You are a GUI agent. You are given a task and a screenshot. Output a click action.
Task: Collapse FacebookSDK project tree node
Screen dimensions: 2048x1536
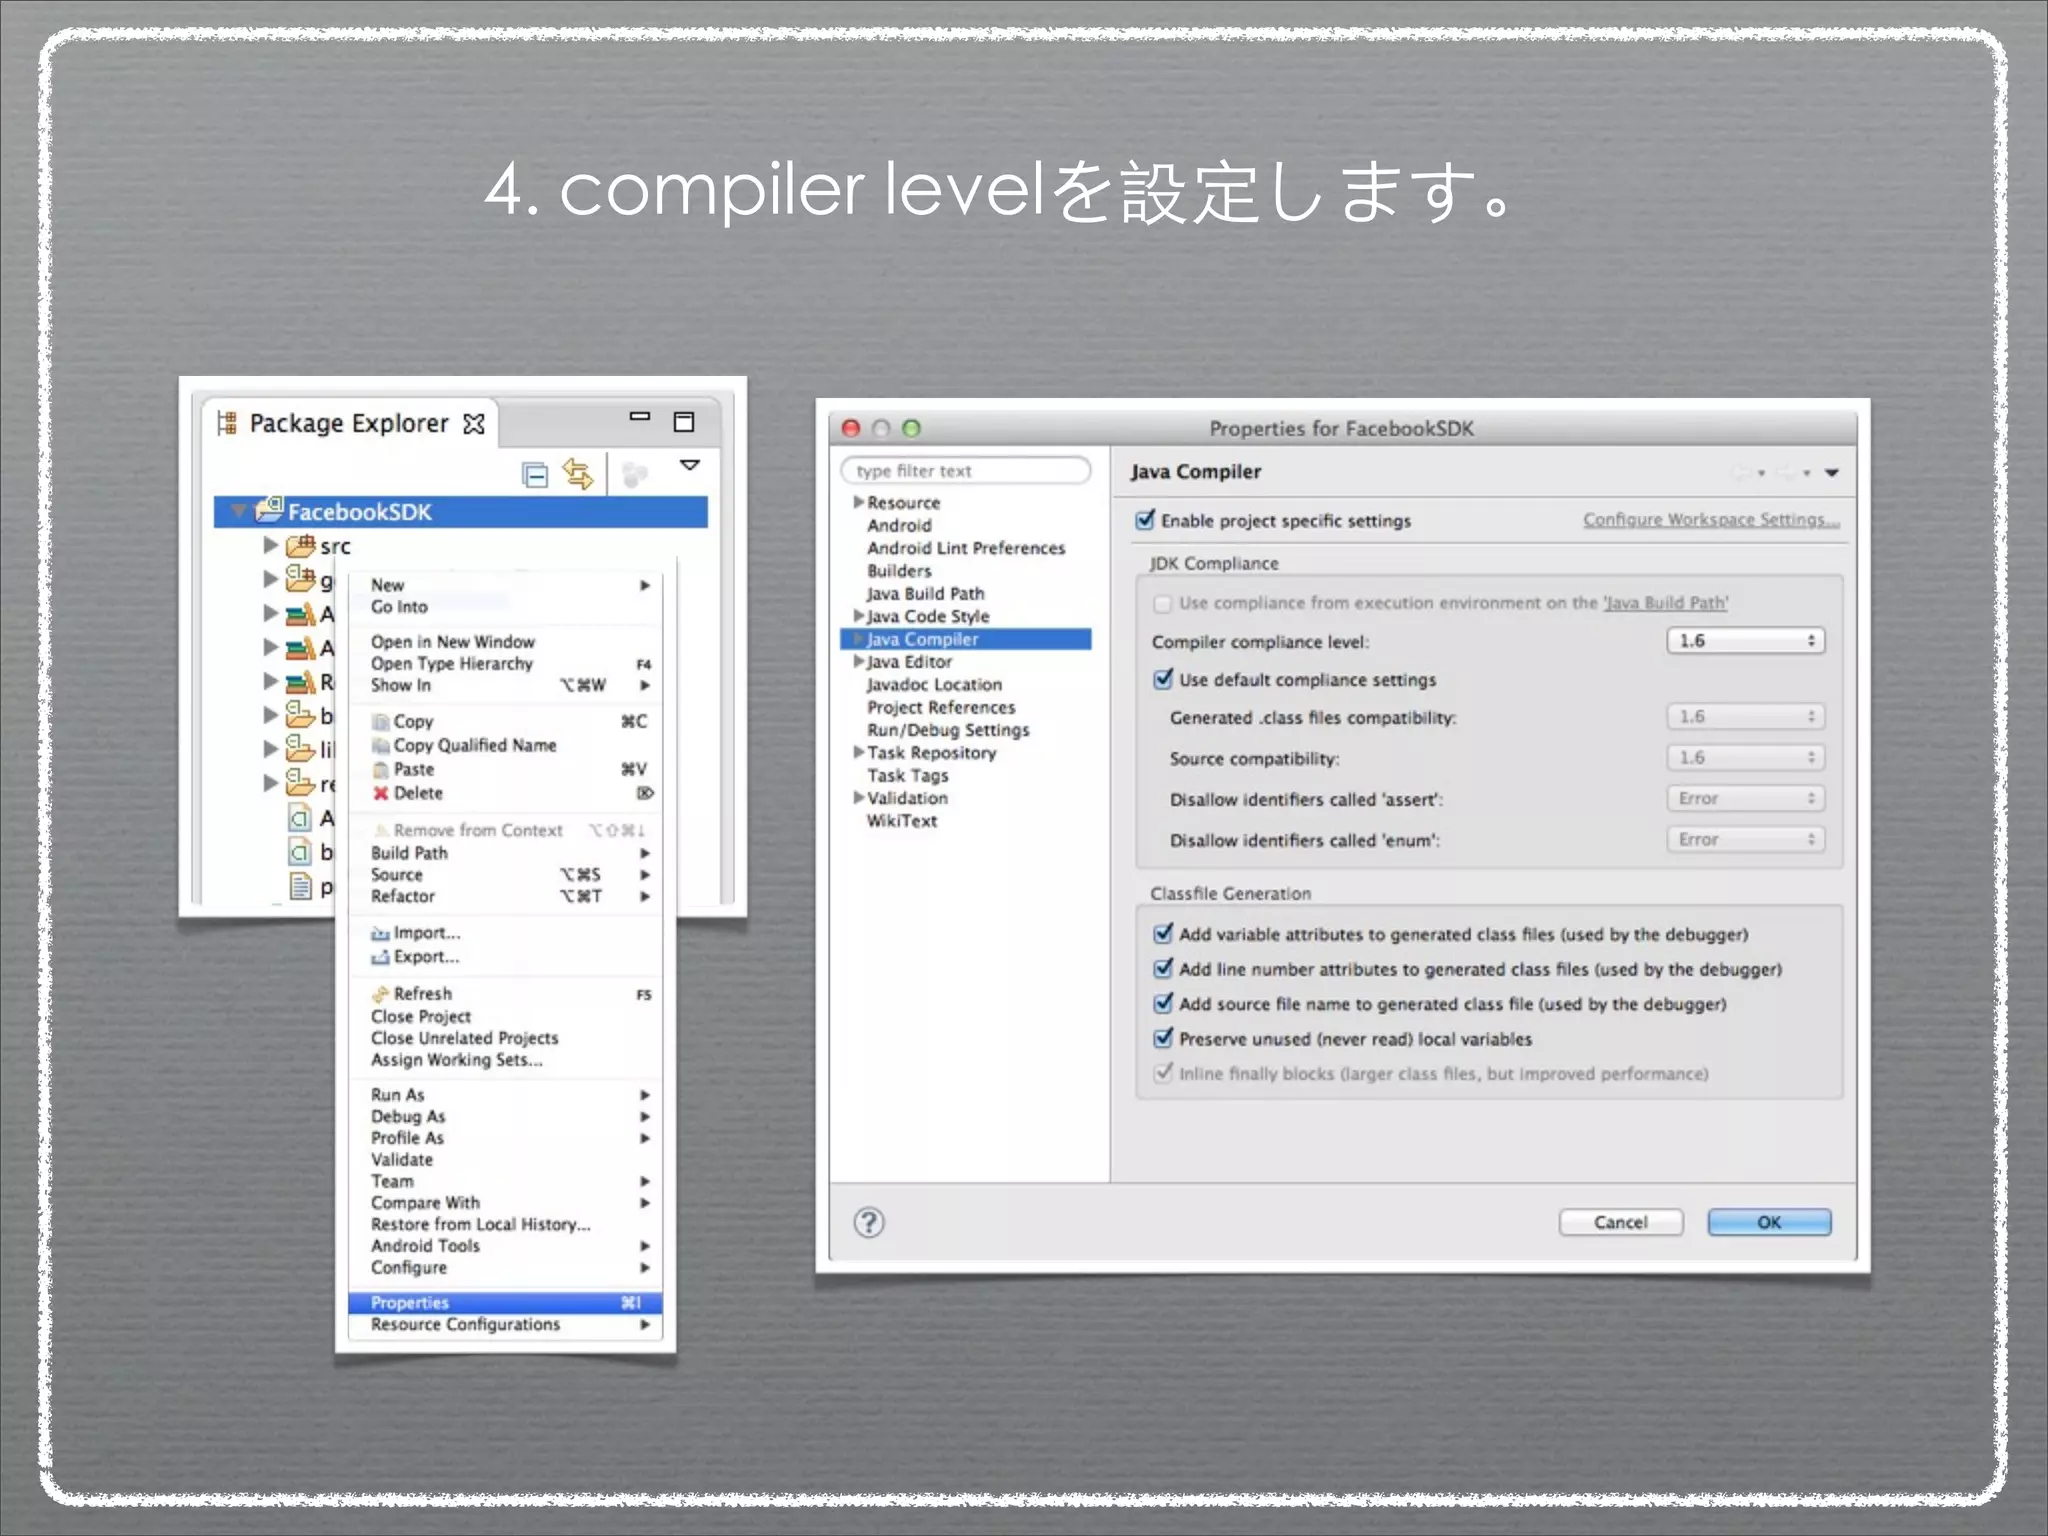point(238,511)
